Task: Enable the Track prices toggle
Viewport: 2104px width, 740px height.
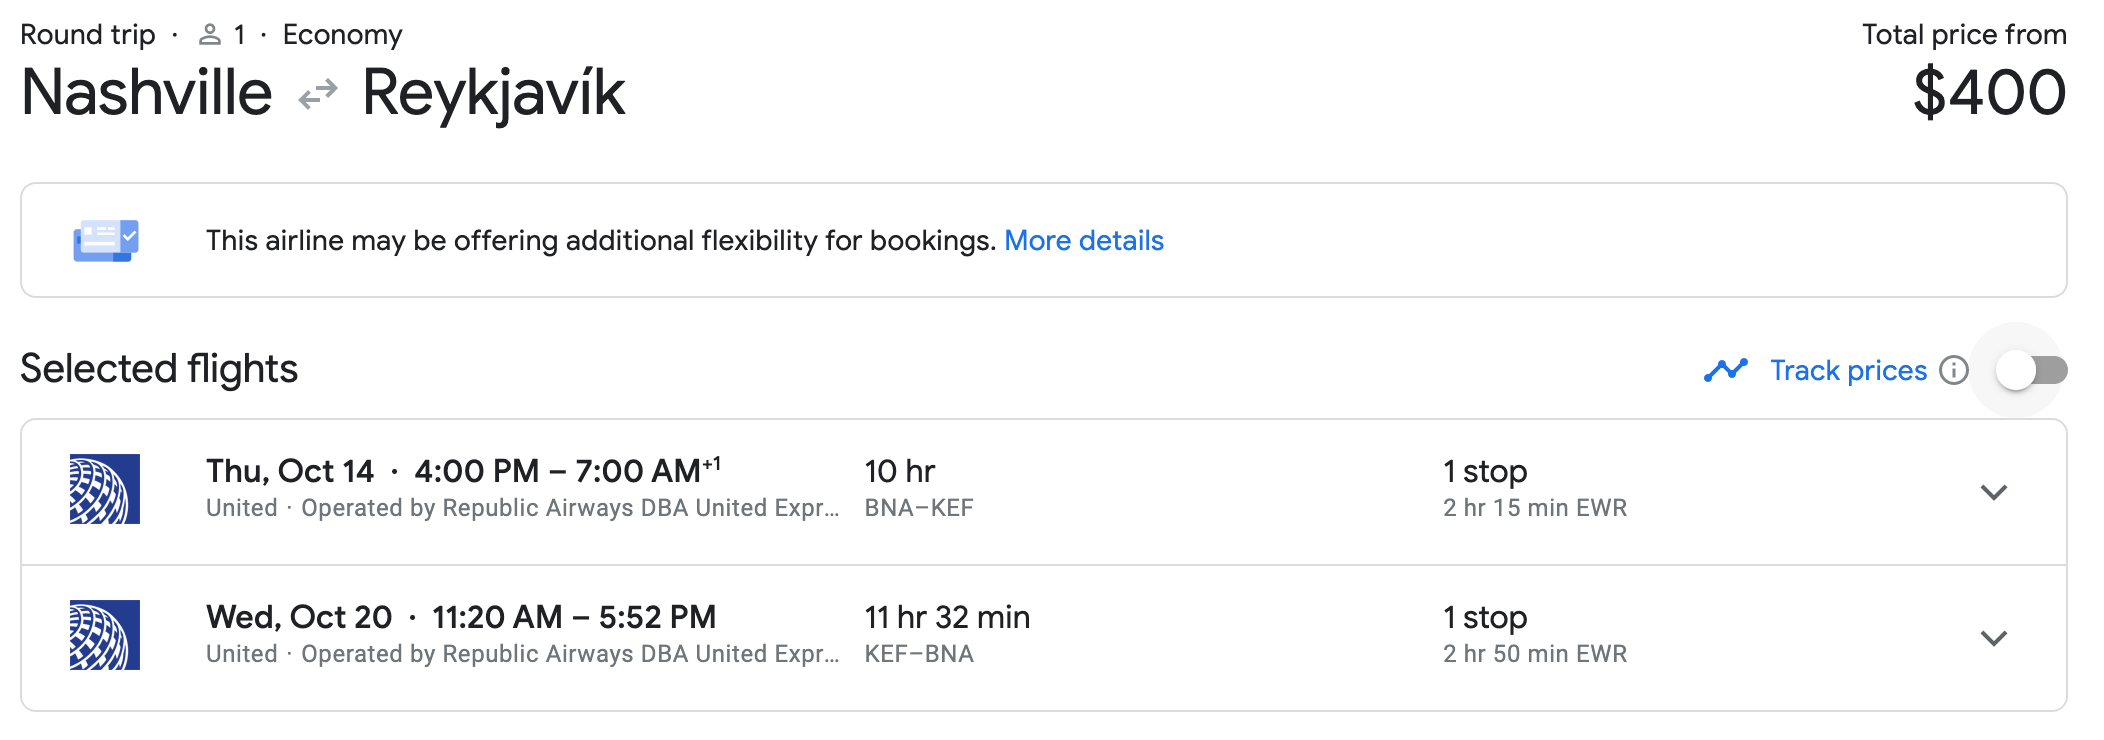Action: (2031, 370)
